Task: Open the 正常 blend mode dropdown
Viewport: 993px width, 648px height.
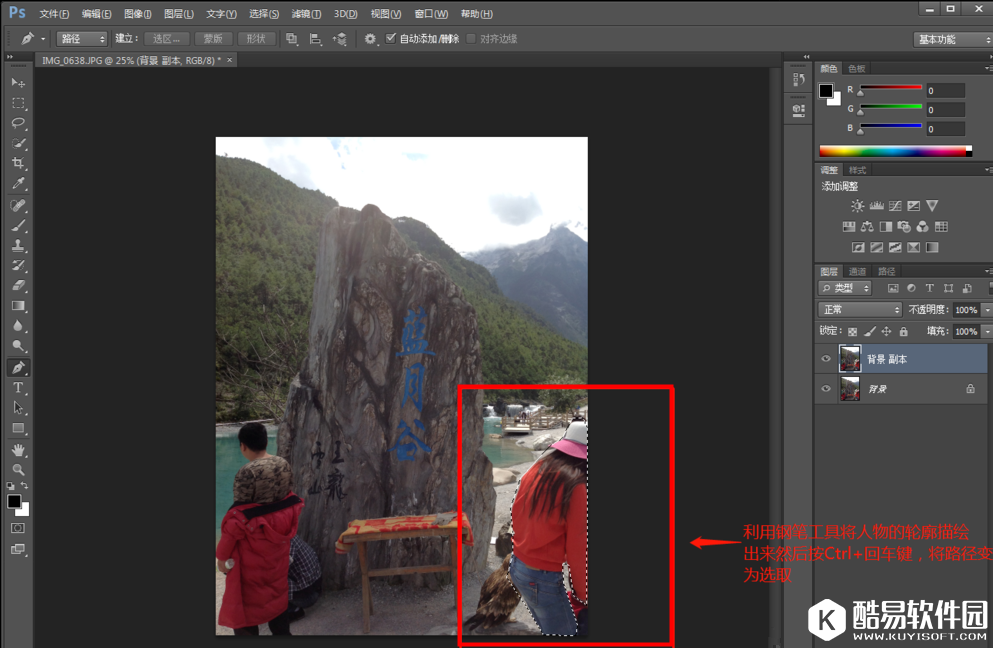Action: (x=860, y=310)
